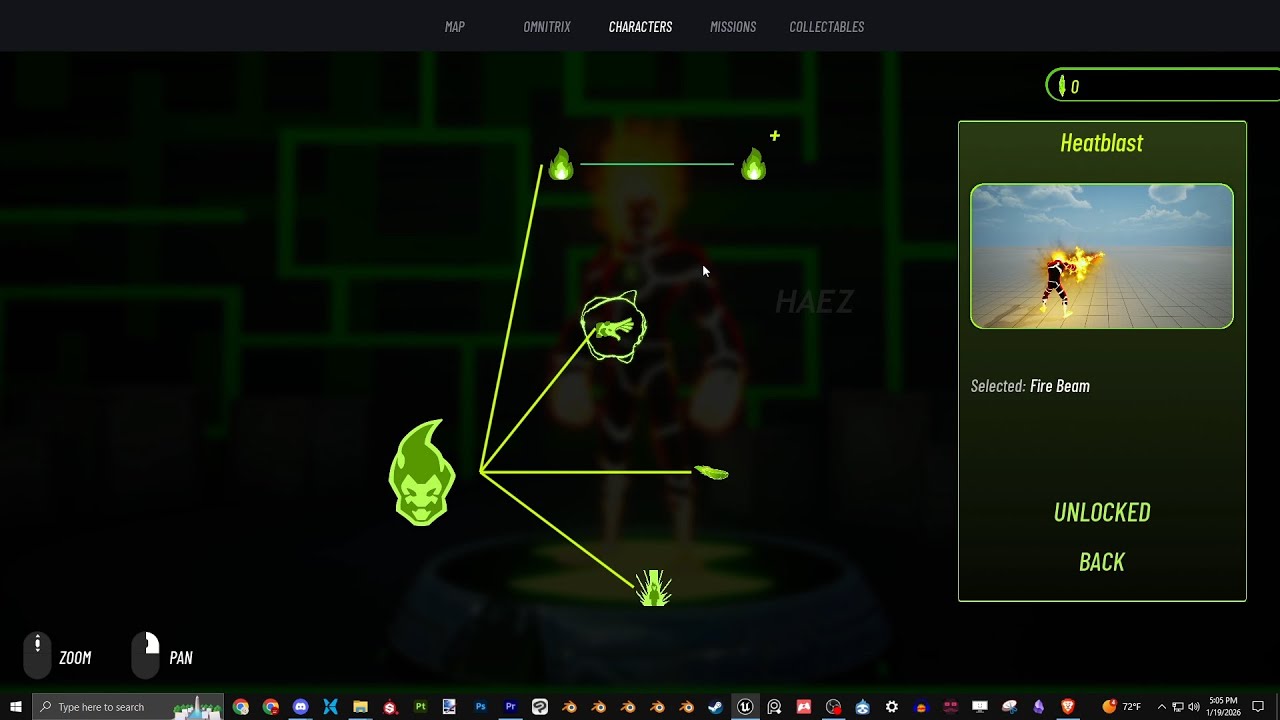Image resolution: width=1280 pixels, height=720 pixels.
Task: Click the BACK button
Action: (x=1102, y=562)
